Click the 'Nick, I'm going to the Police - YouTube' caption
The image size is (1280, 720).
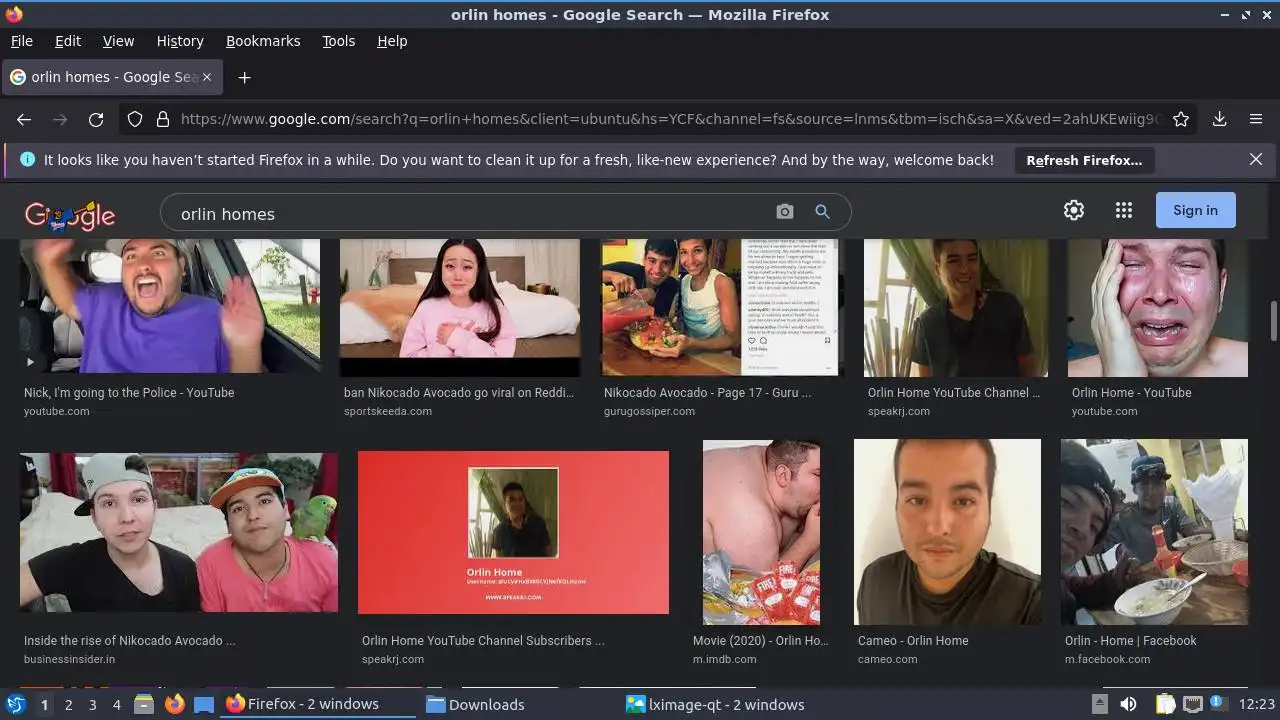tap(129, 393)
